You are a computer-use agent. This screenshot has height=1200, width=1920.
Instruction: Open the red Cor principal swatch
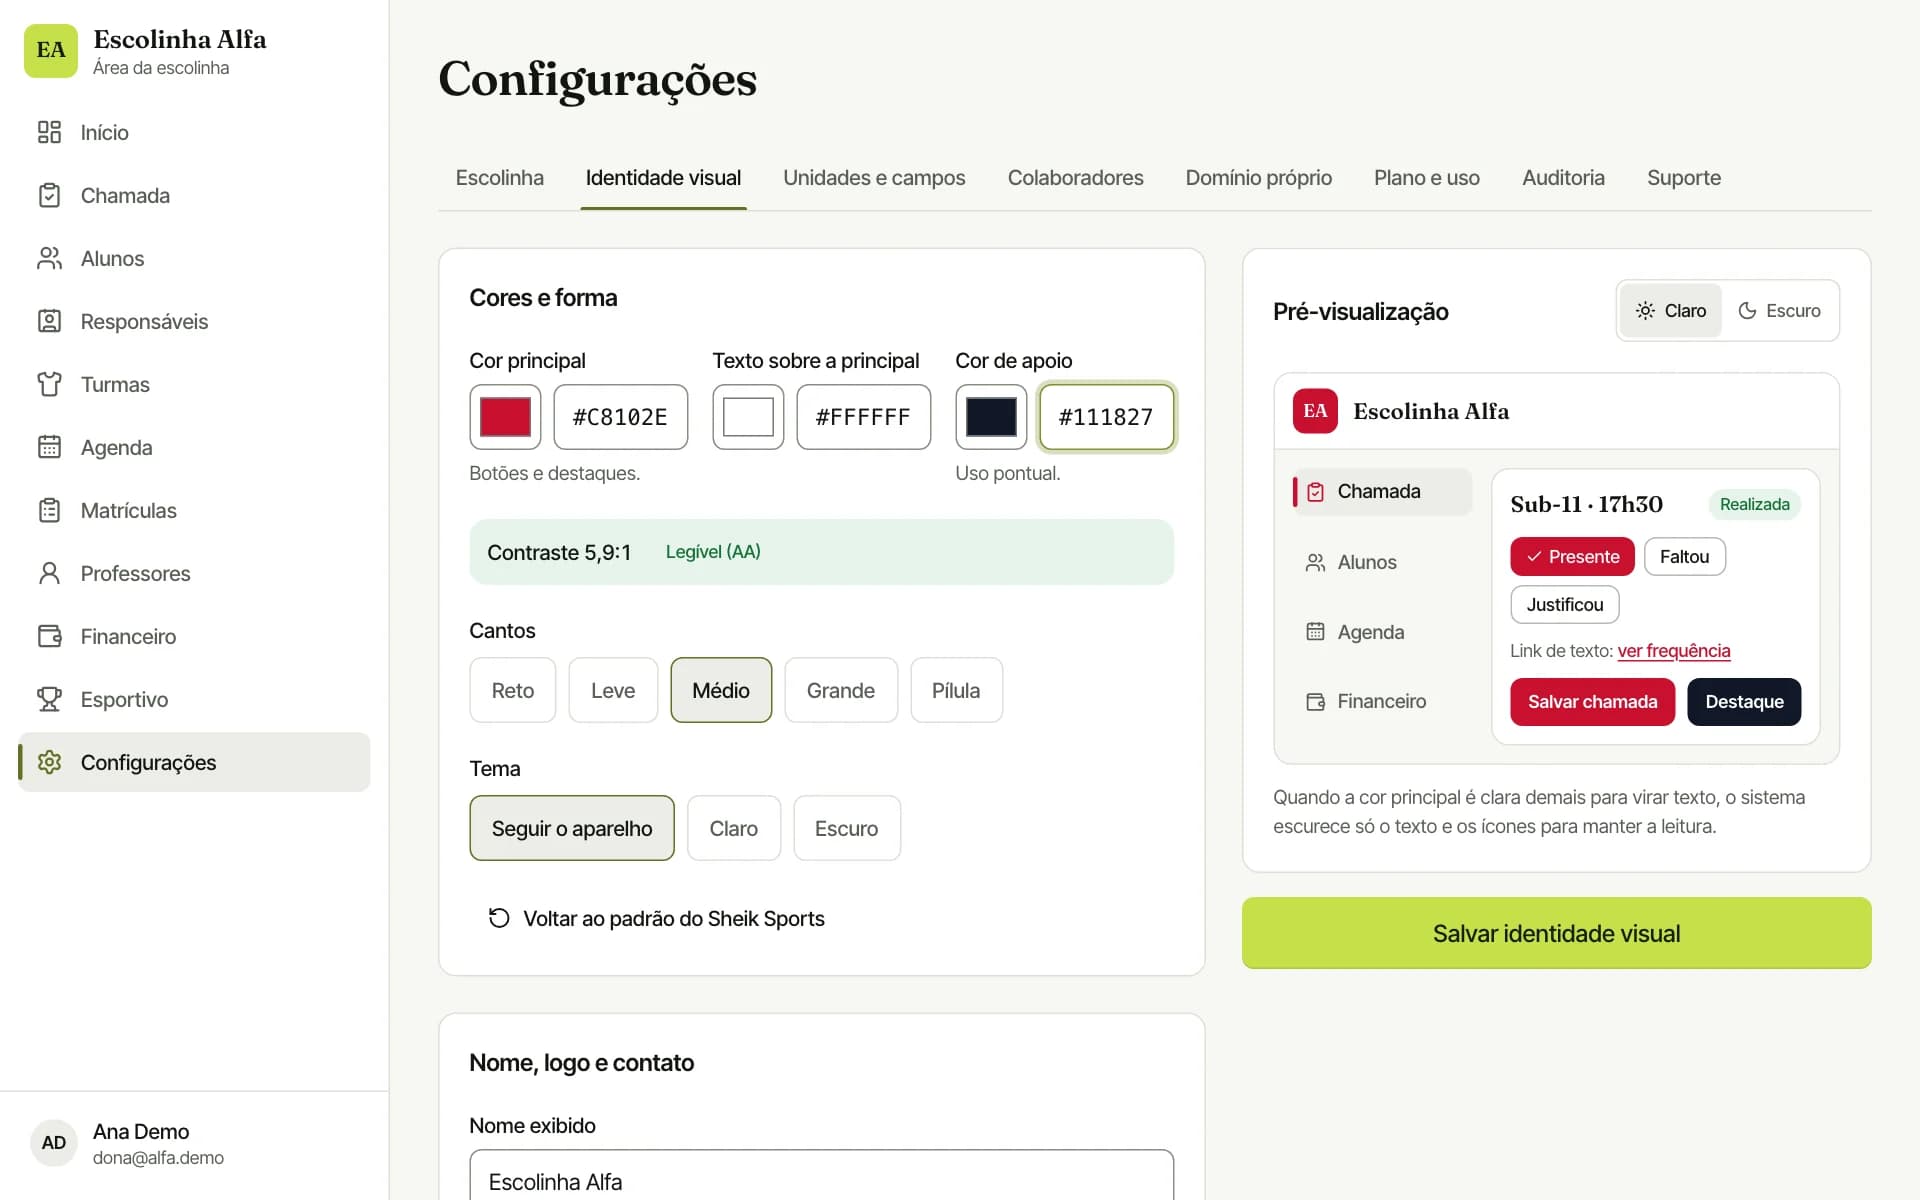click(505, 417)
